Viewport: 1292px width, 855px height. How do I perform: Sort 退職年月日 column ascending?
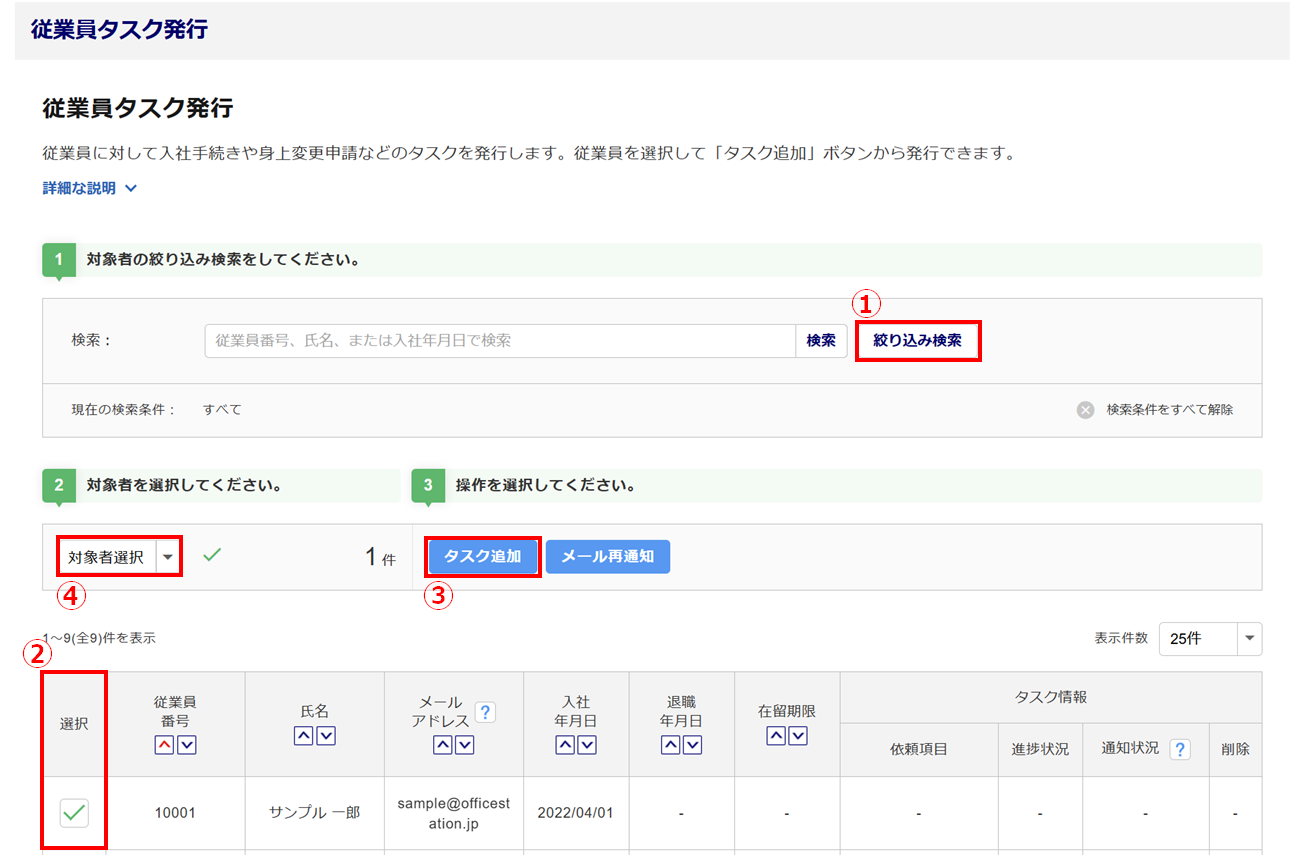pyautogui.click(x=671, y=745)
